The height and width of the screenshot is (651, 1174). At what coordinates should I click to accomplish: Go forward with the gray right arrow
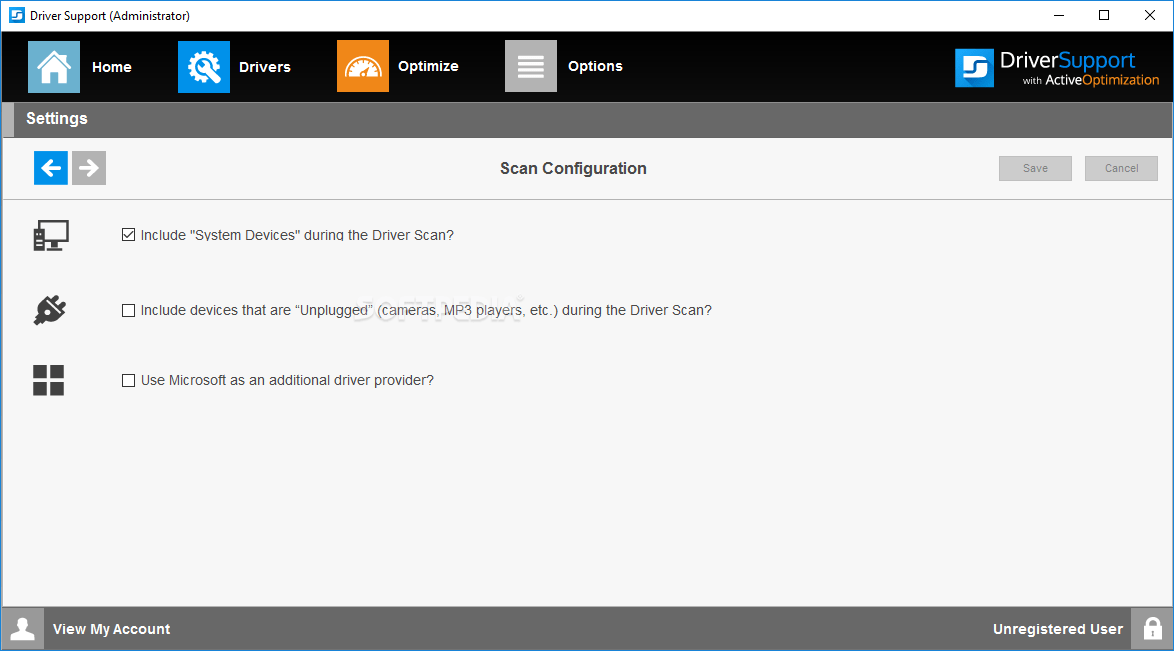pos(89,168)
